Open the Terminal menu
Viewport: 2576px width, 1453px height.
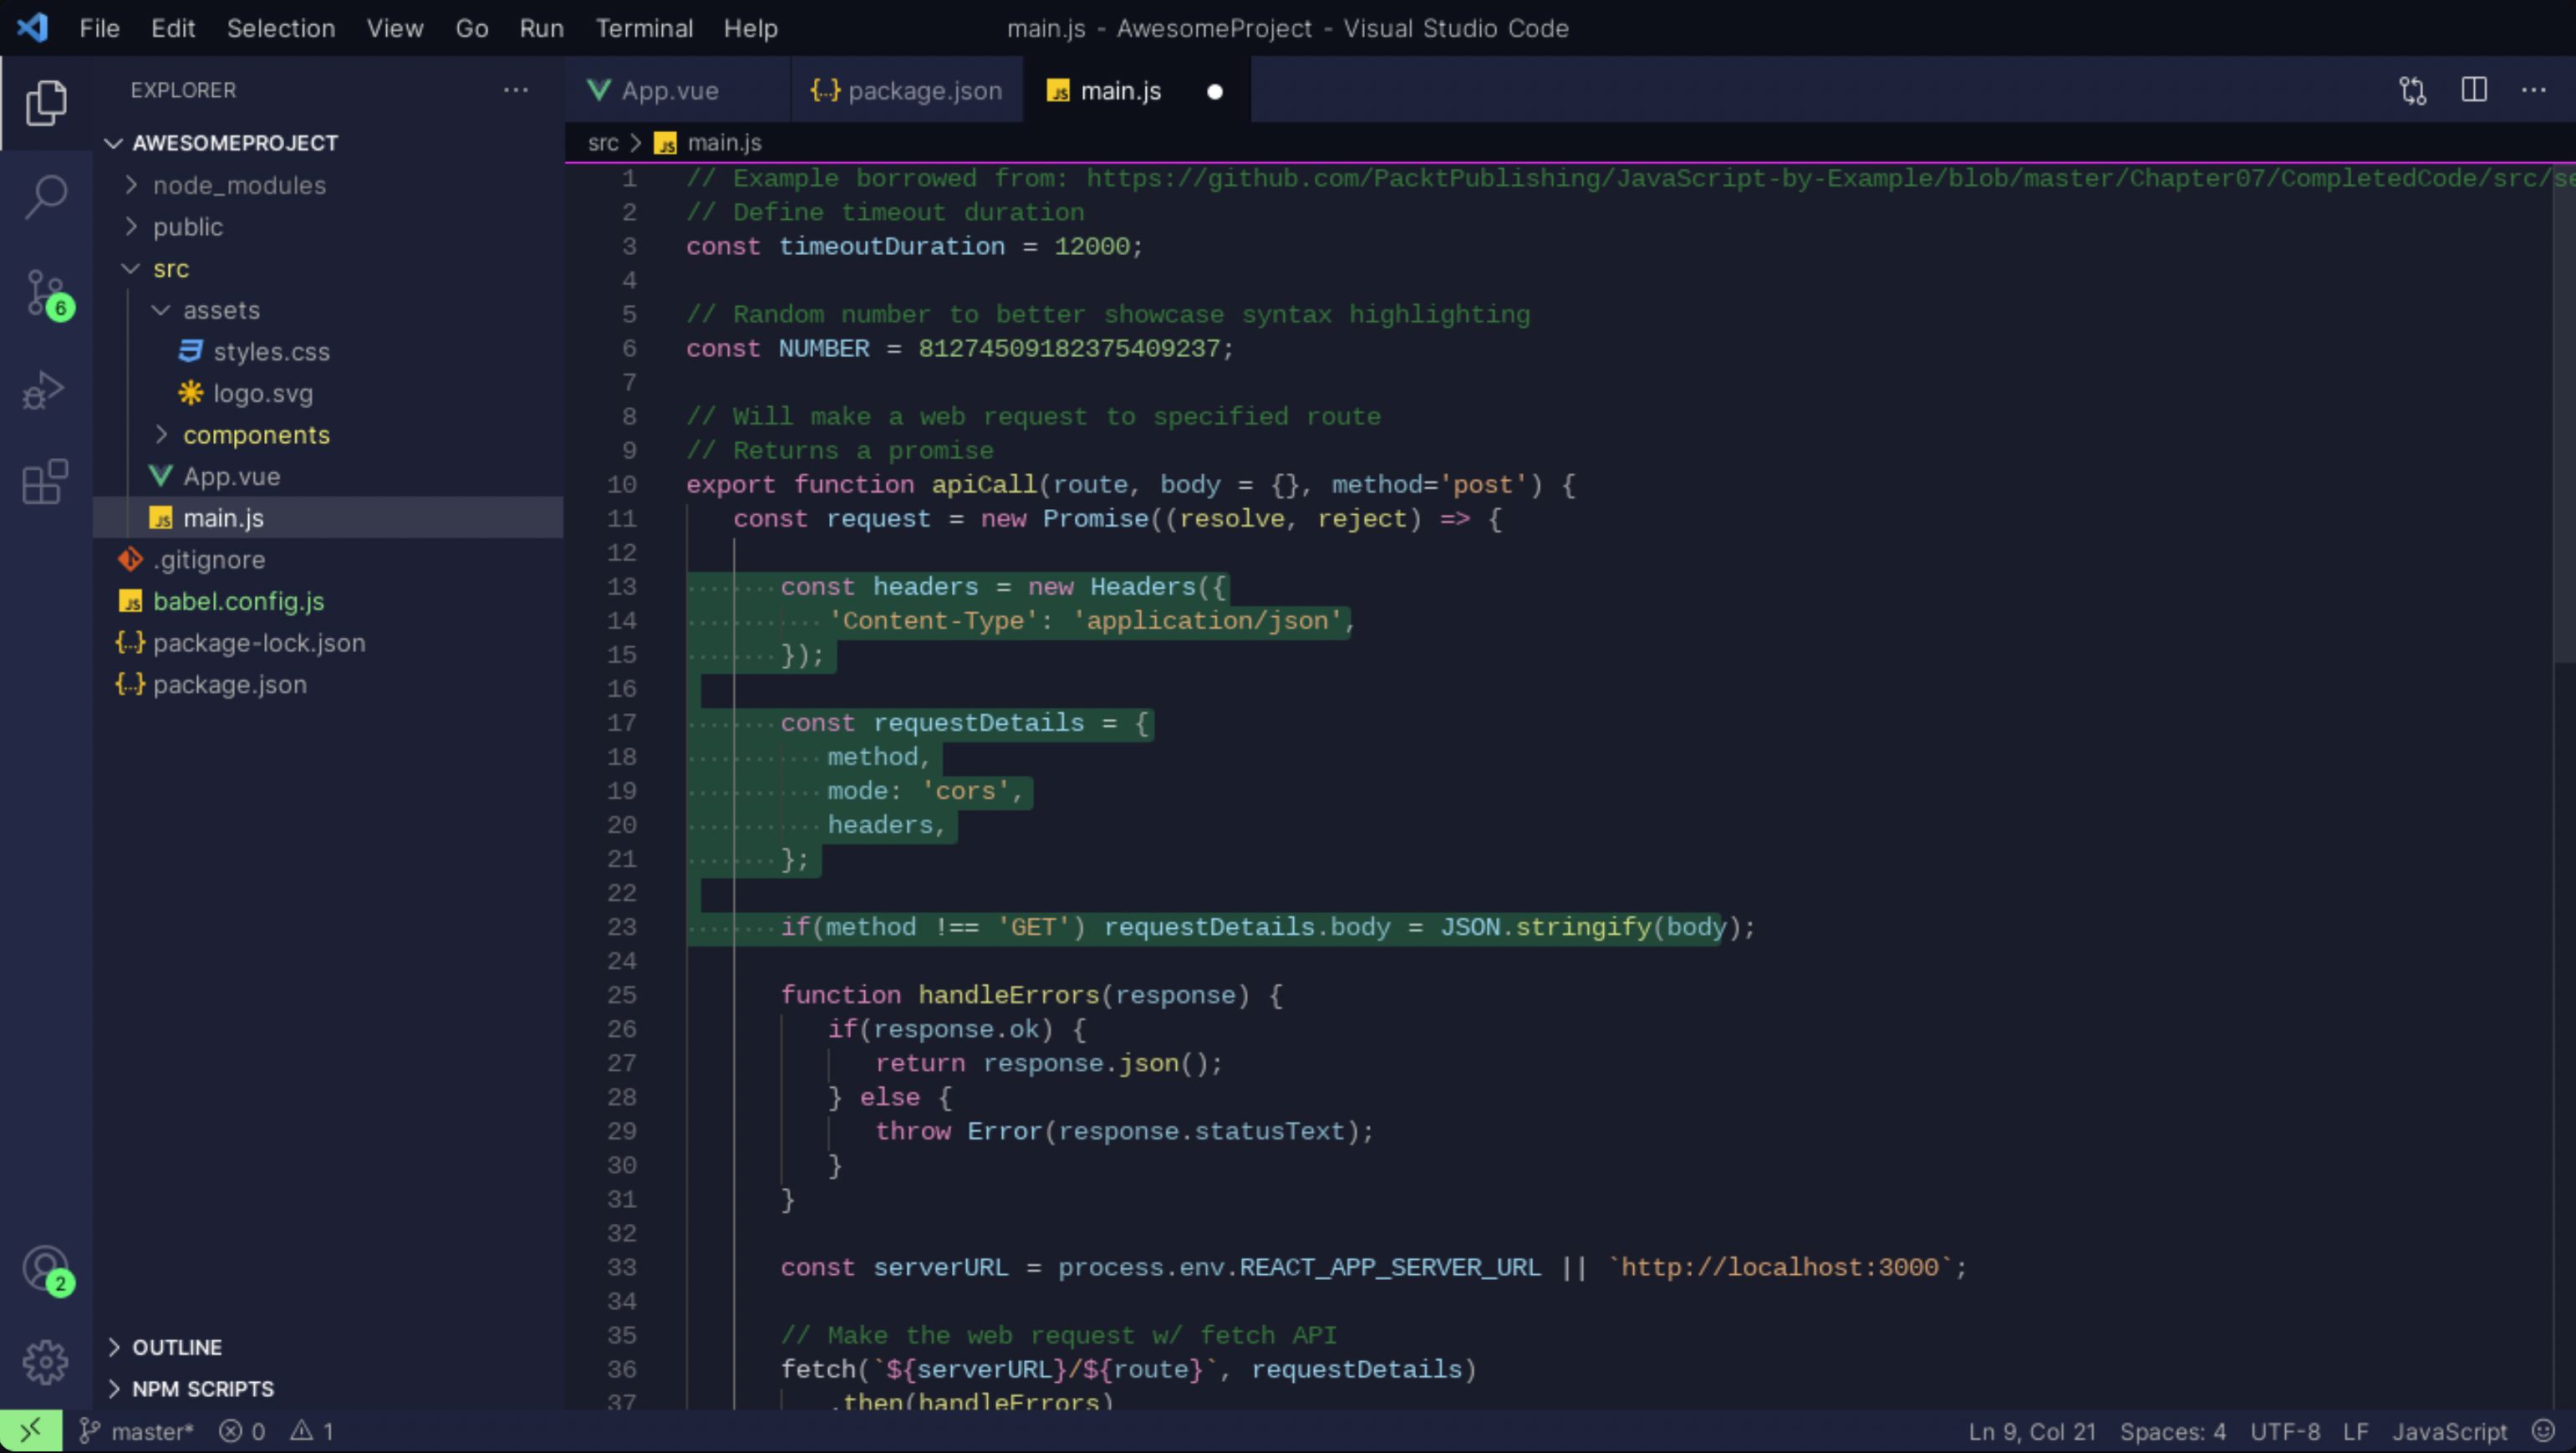click(644, 28)
